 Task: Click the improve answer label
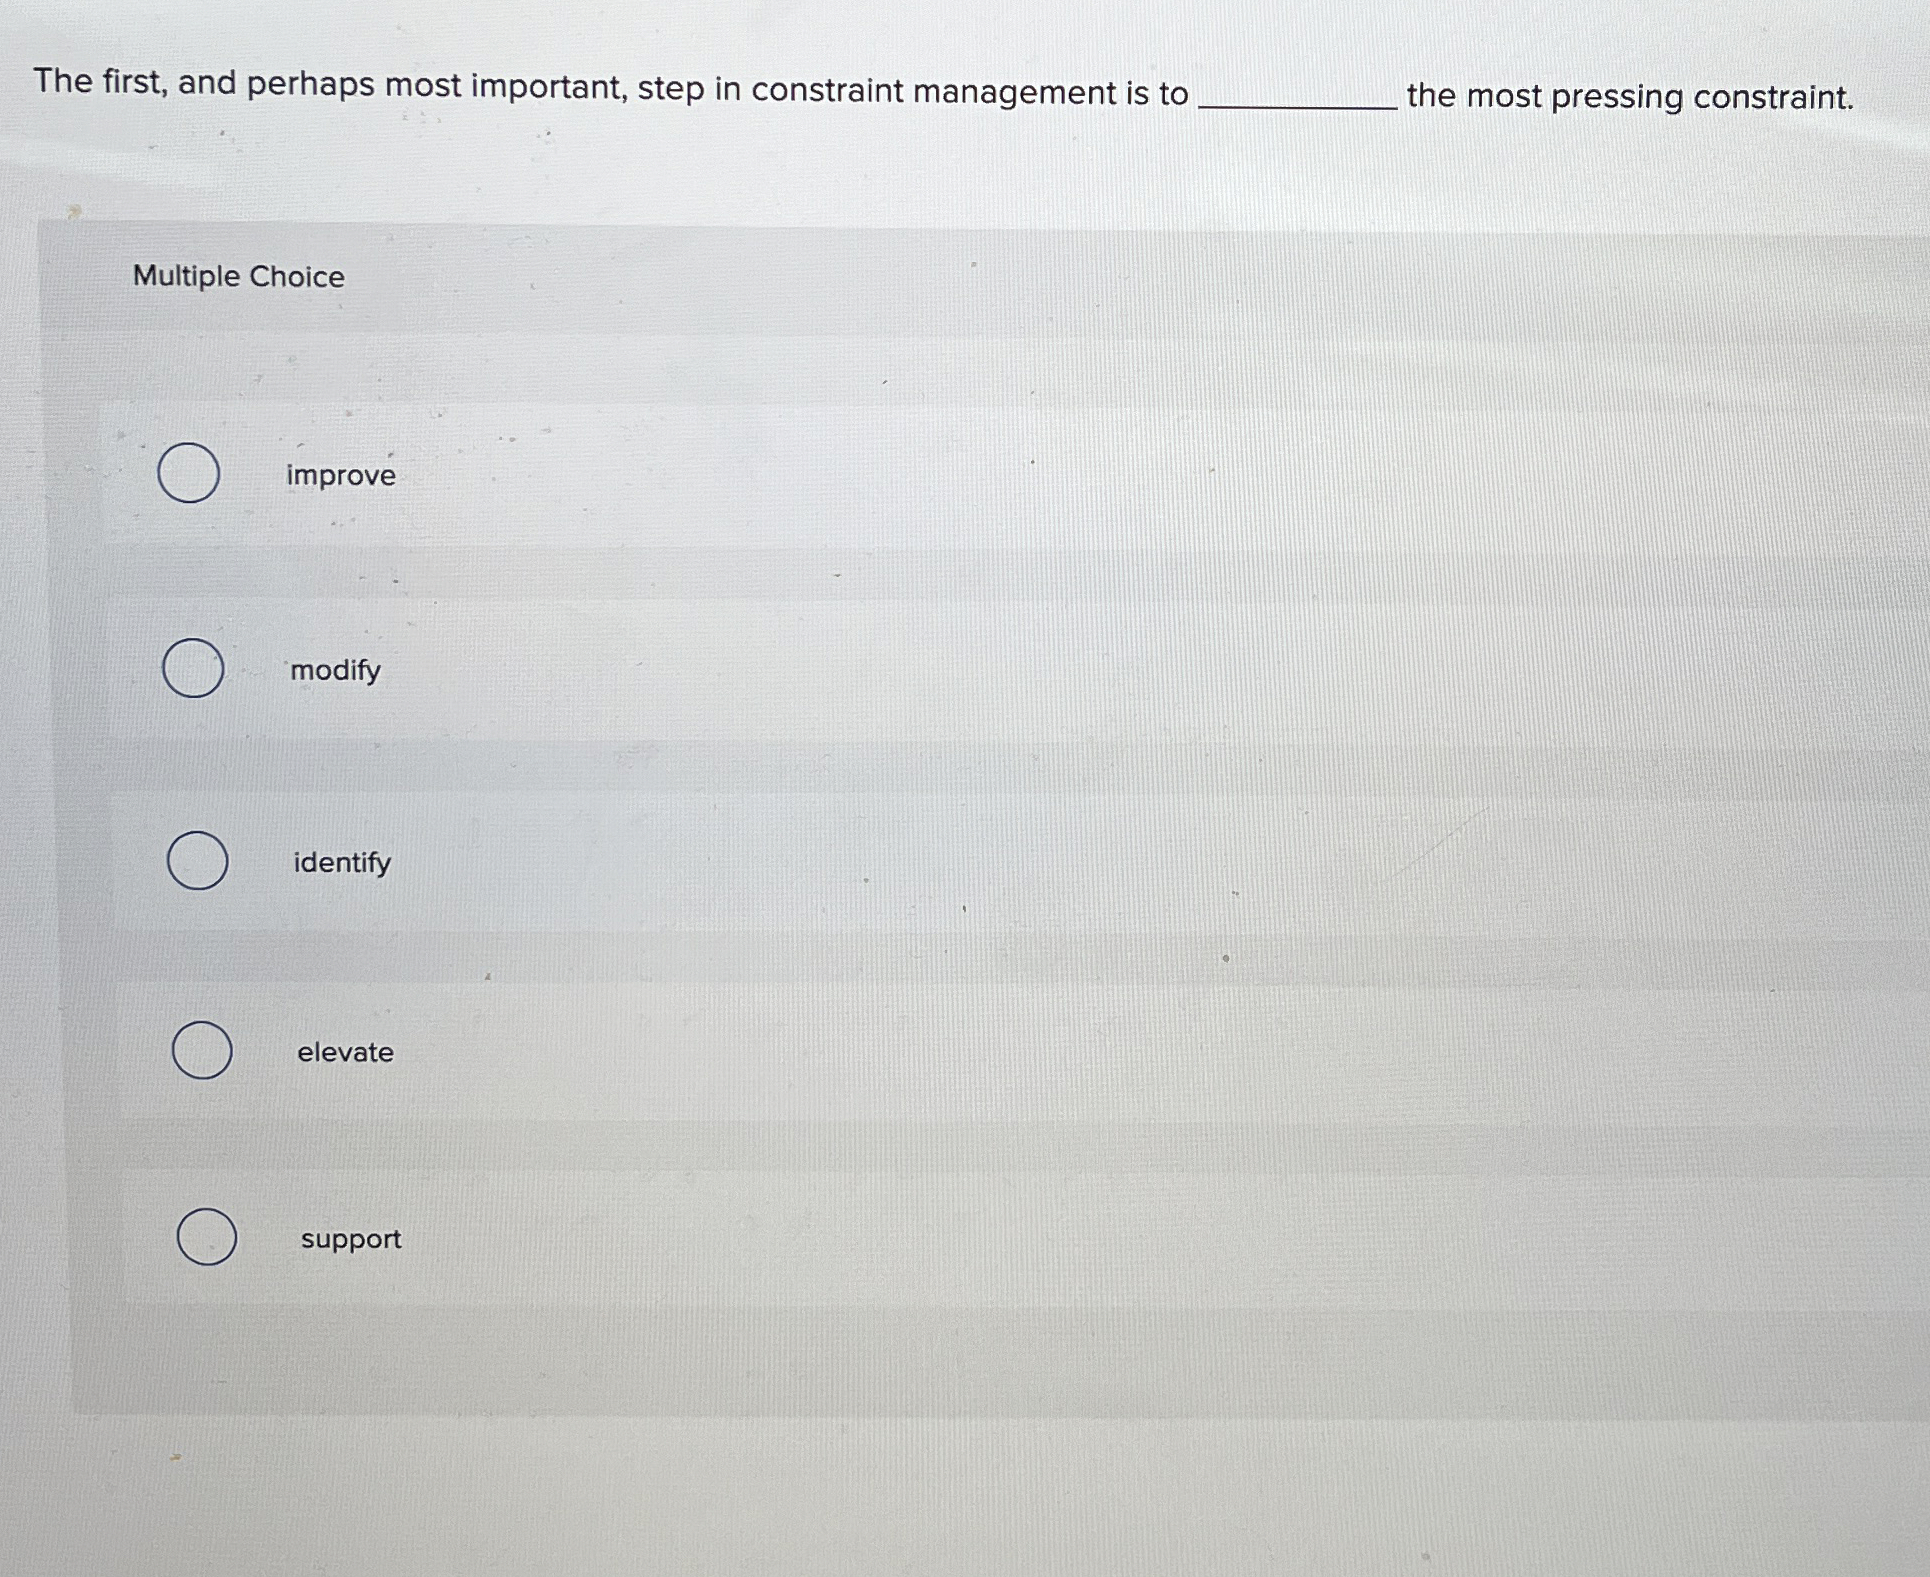(x=339, y=476)
